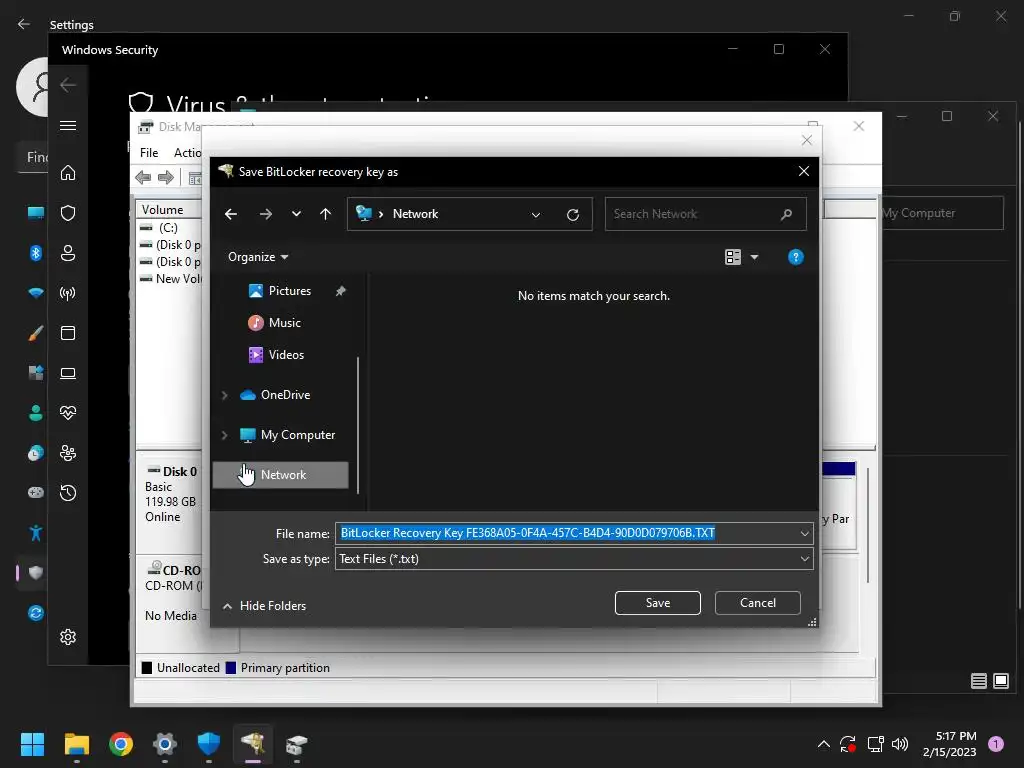
Task: Open Disk Management File menu
Action: (149, 153)
